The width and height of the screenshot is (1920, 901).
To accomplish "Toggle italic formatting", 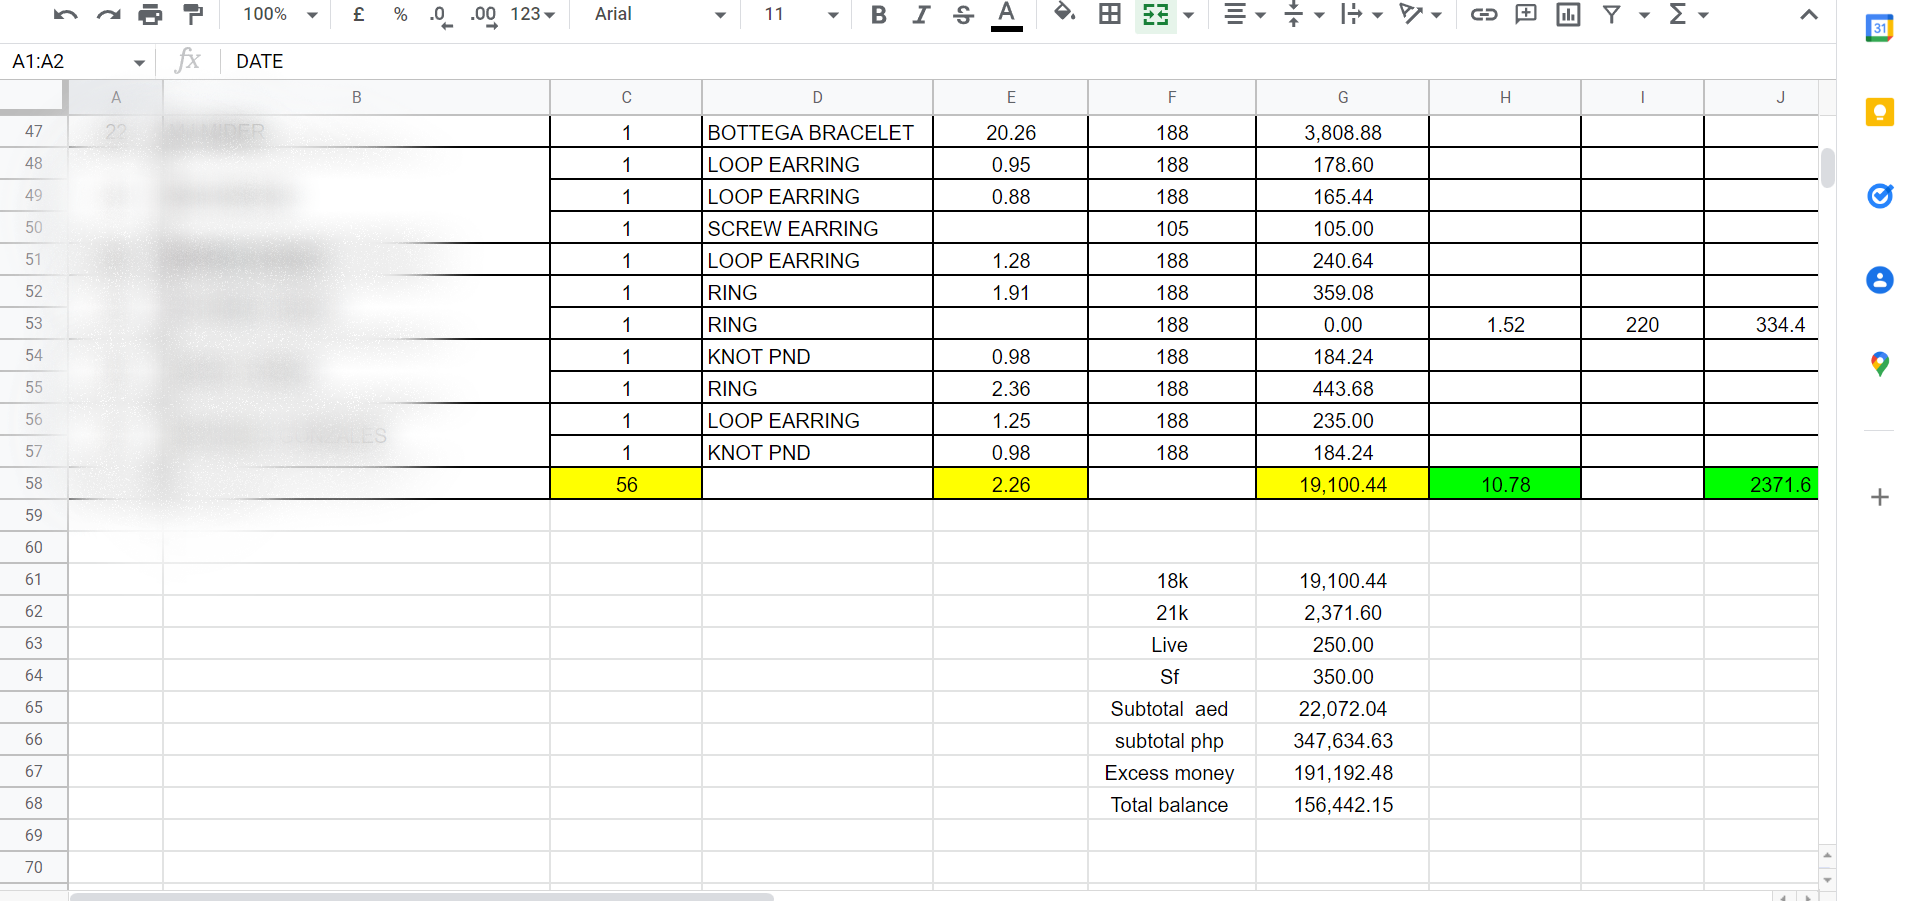I will click(921, 14).
